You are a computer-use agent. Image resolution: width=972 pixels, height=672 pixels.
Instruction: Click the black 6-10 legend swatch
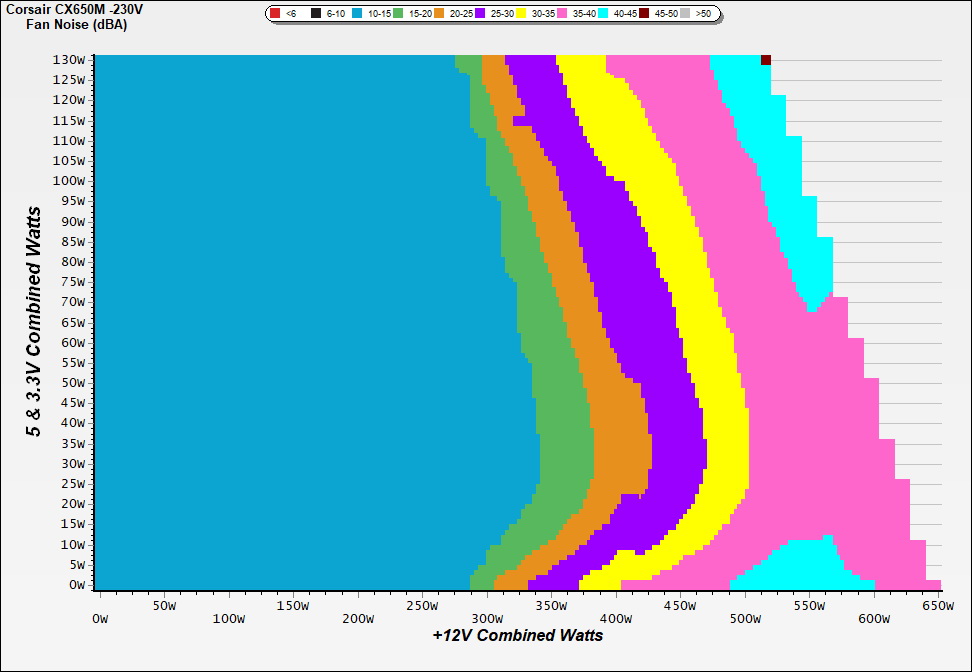click(x=316, y=14)
